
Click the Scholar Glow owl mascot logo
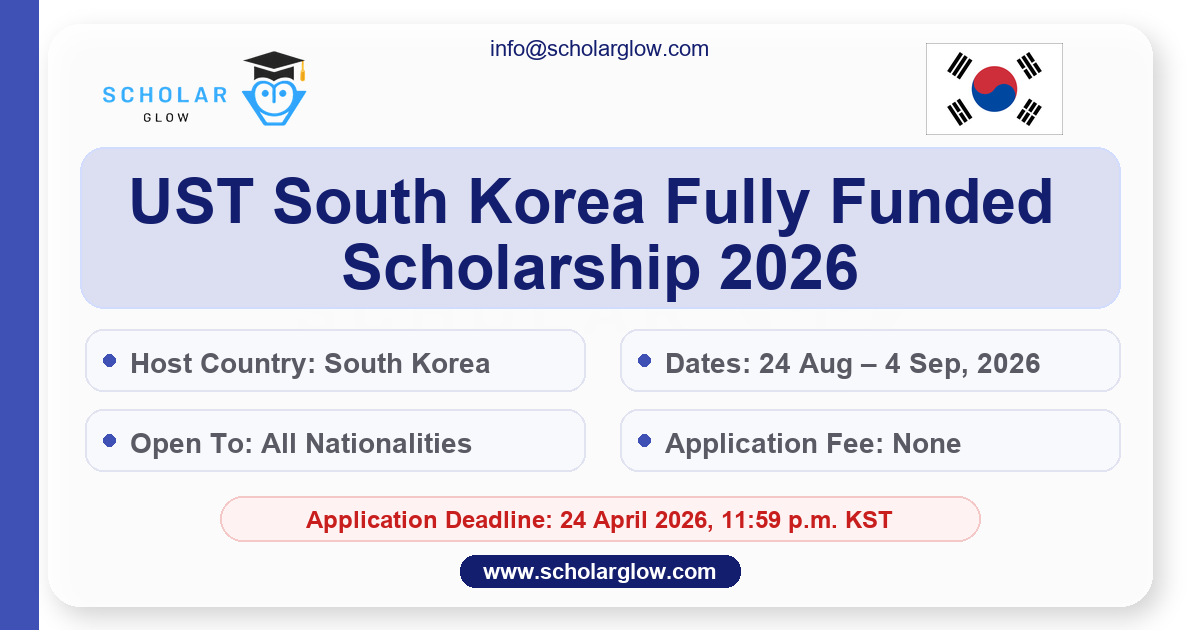coord(274,98)
